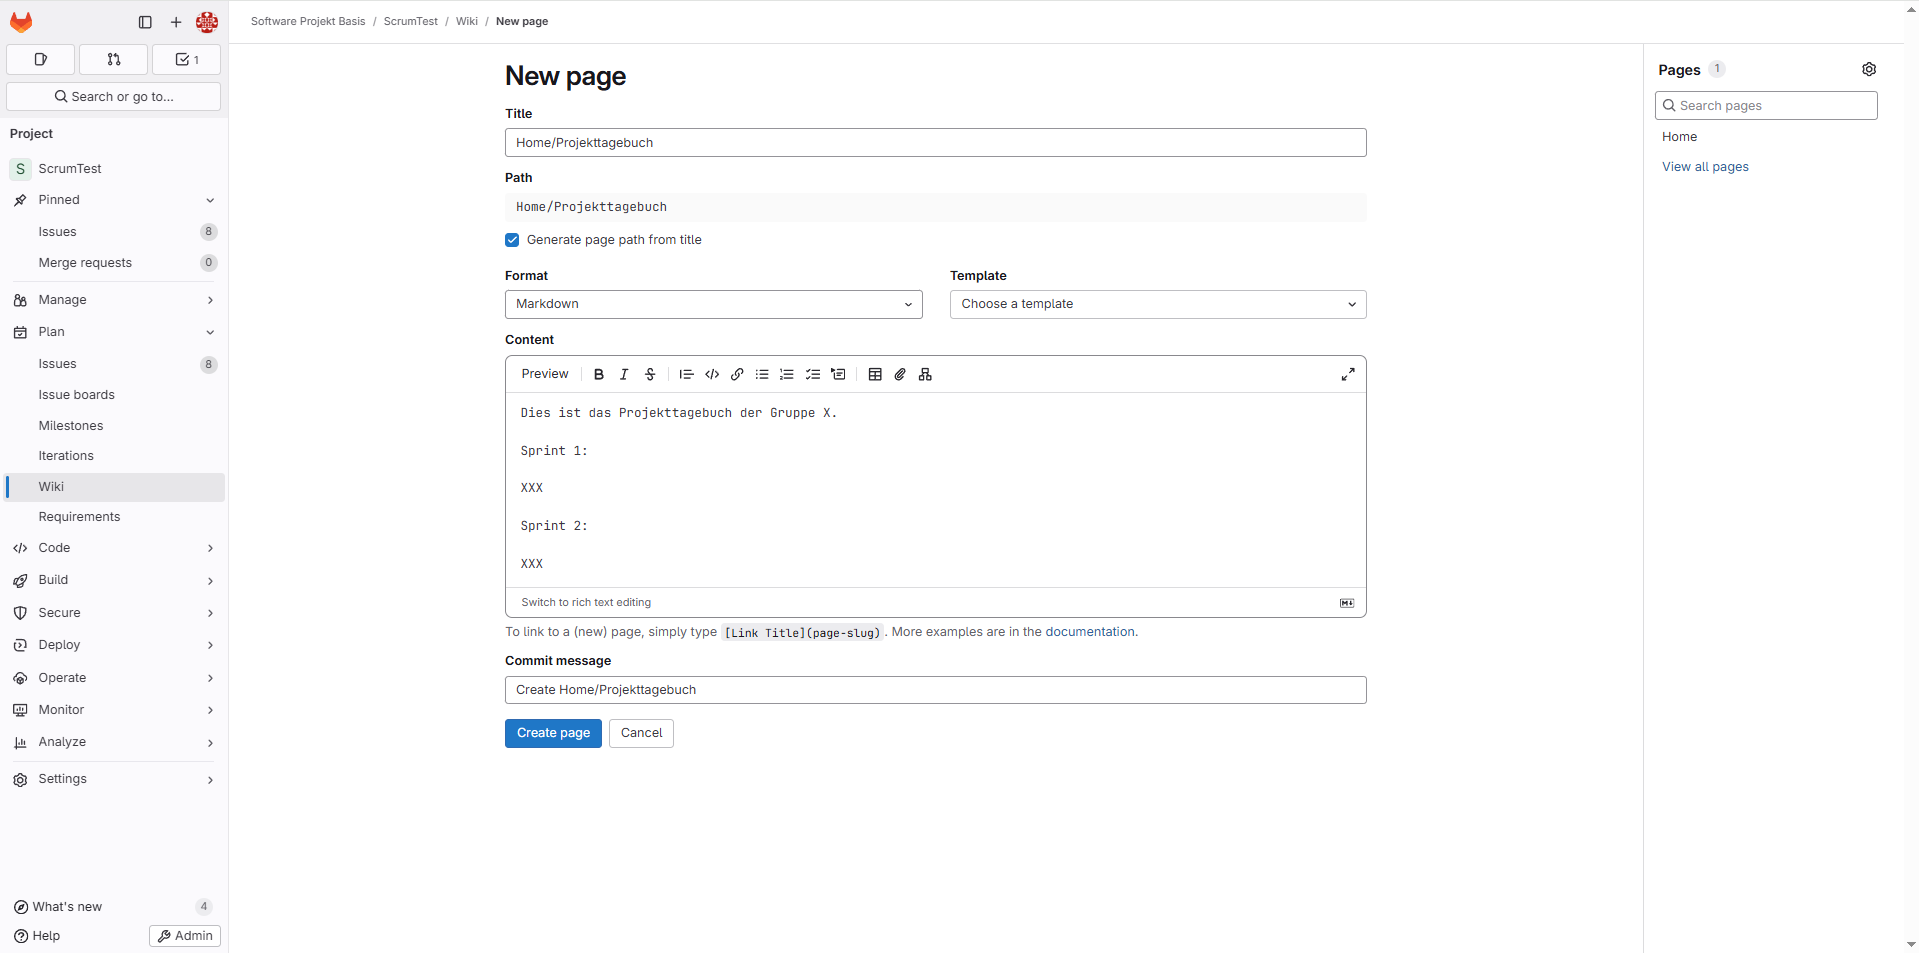Click the Create page button
This screenshot has height=953, width=1919.
coord(553,733)
